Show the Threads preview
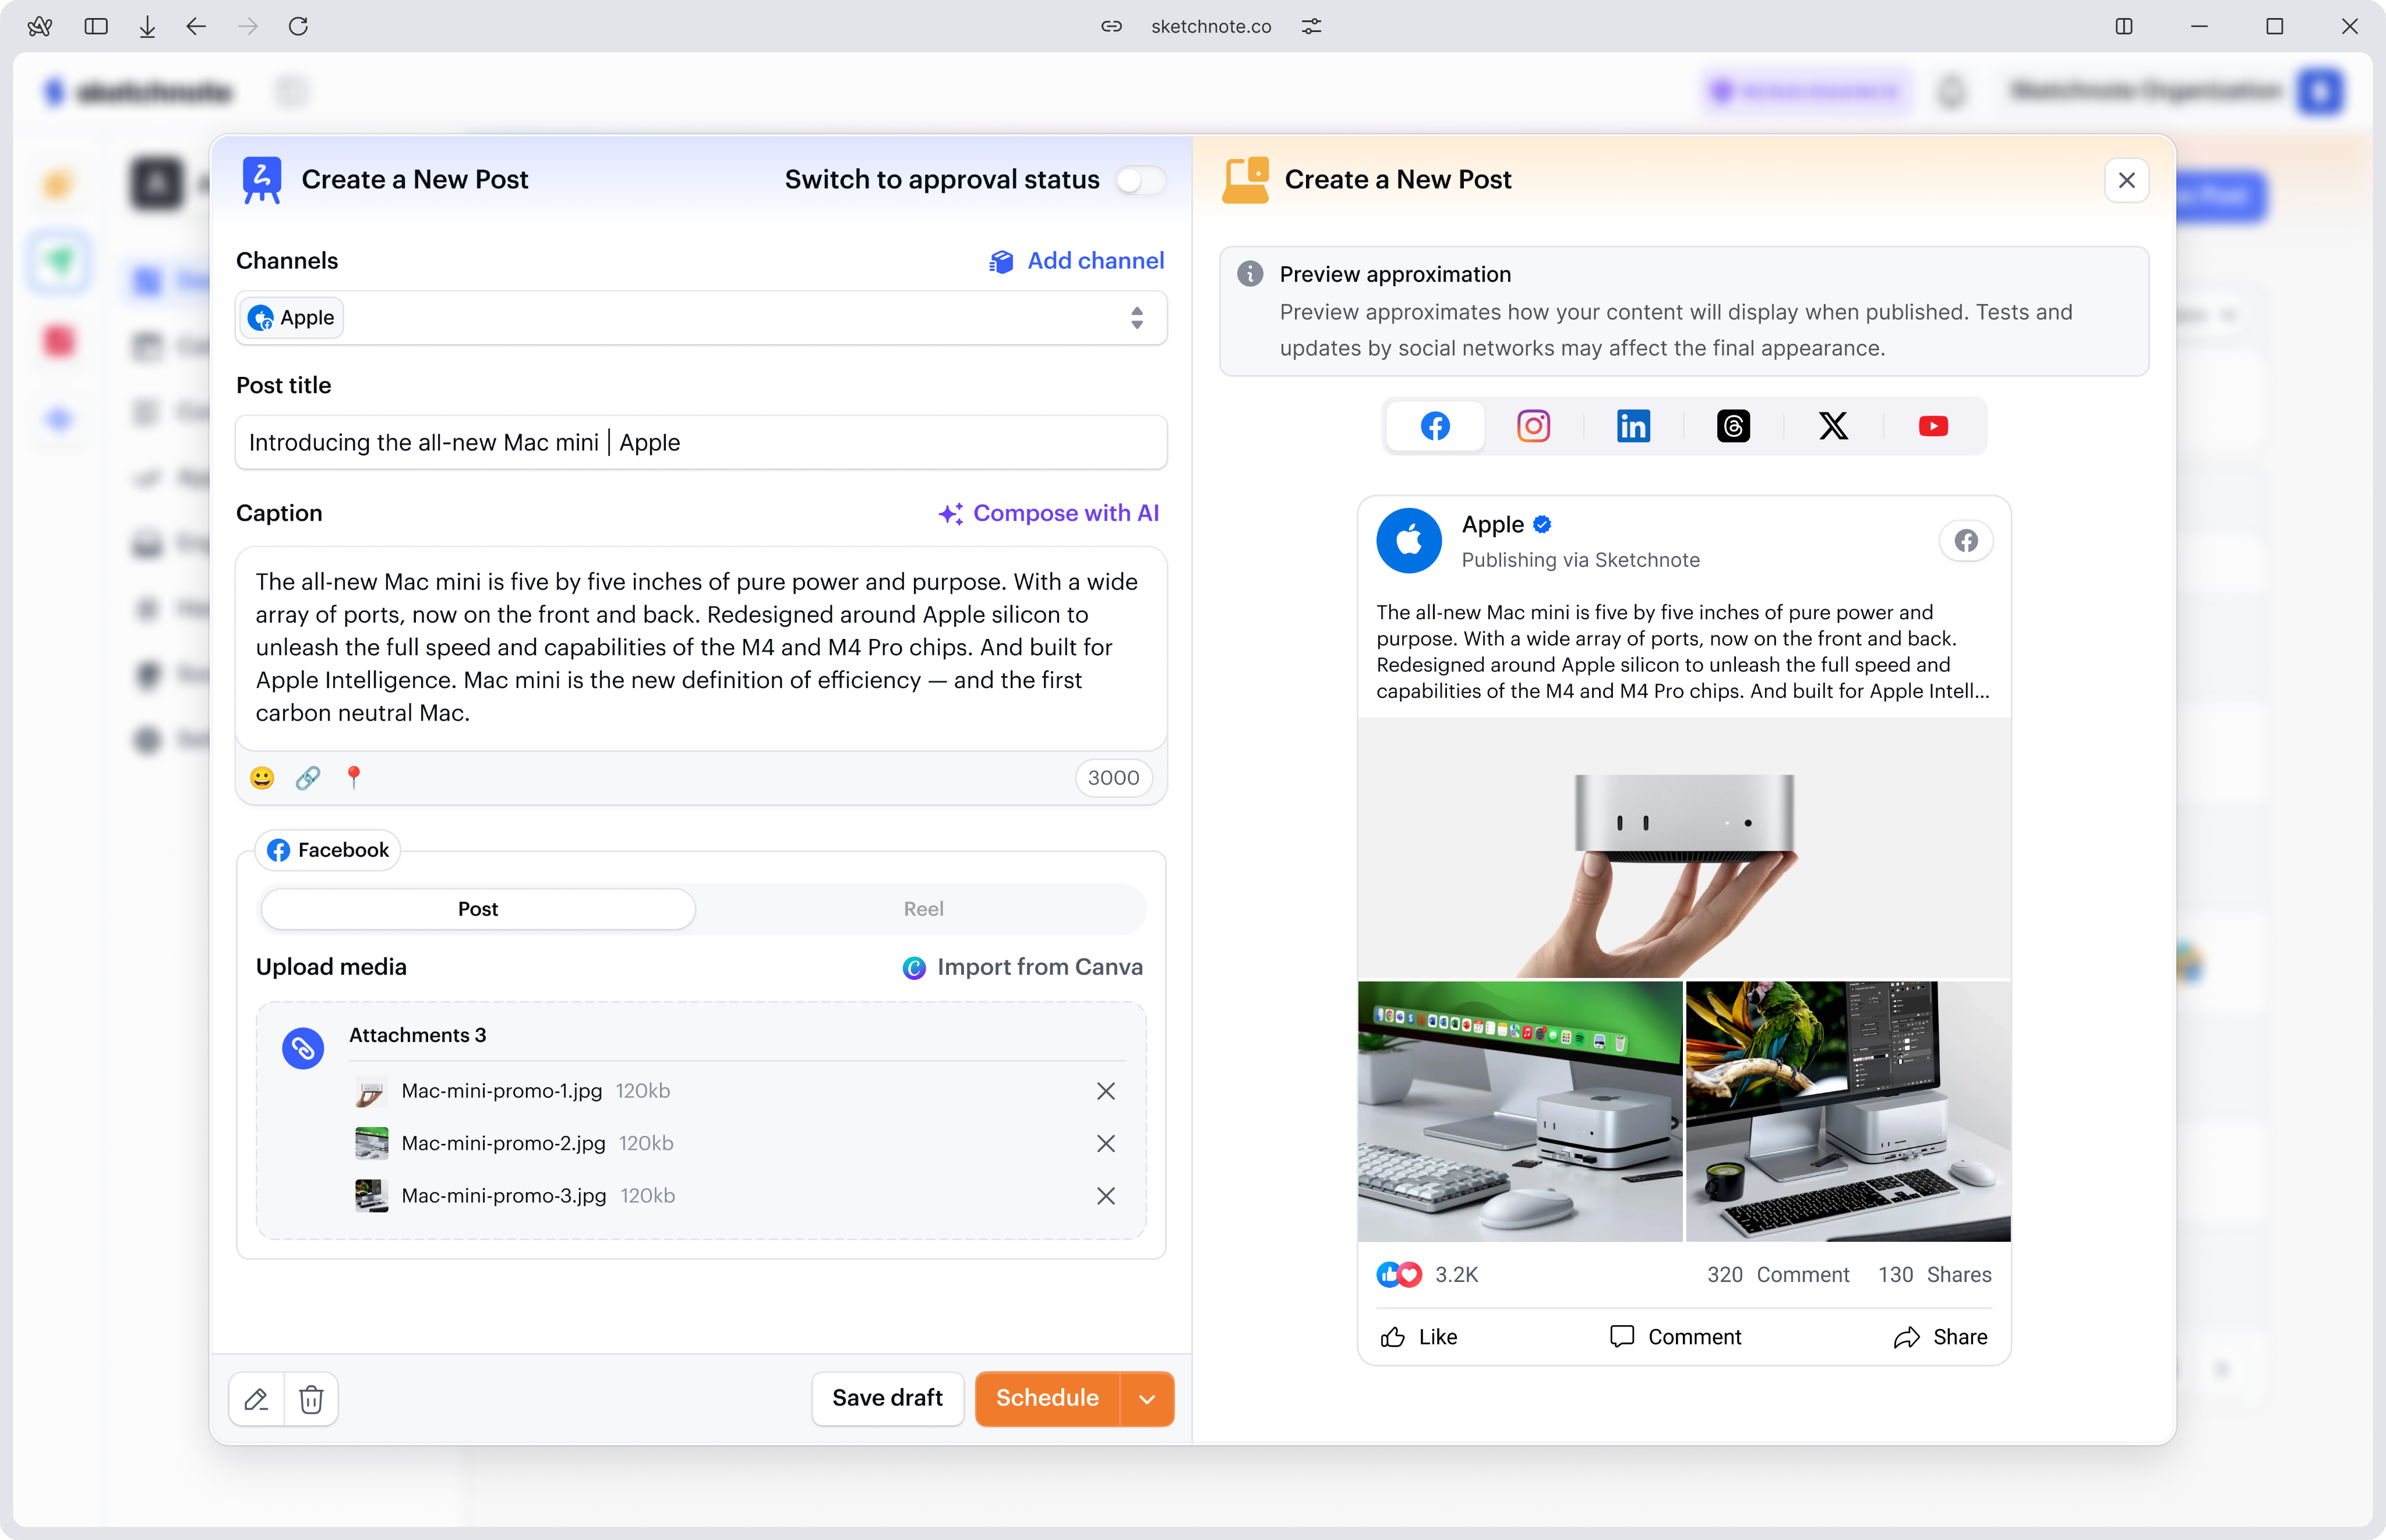Image resolution: width=2386 pixels, height=1540 pixels. (1733, 426)
